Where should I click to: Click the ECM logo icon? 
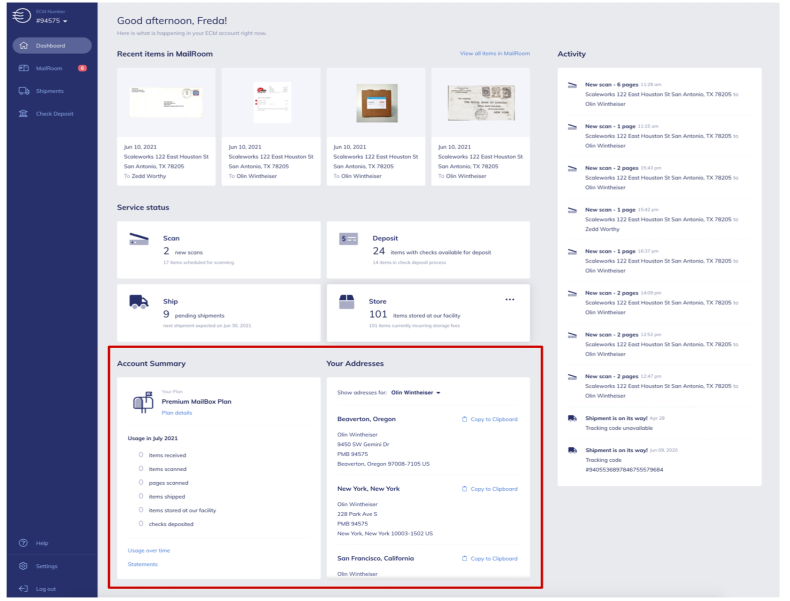(22, 16)
